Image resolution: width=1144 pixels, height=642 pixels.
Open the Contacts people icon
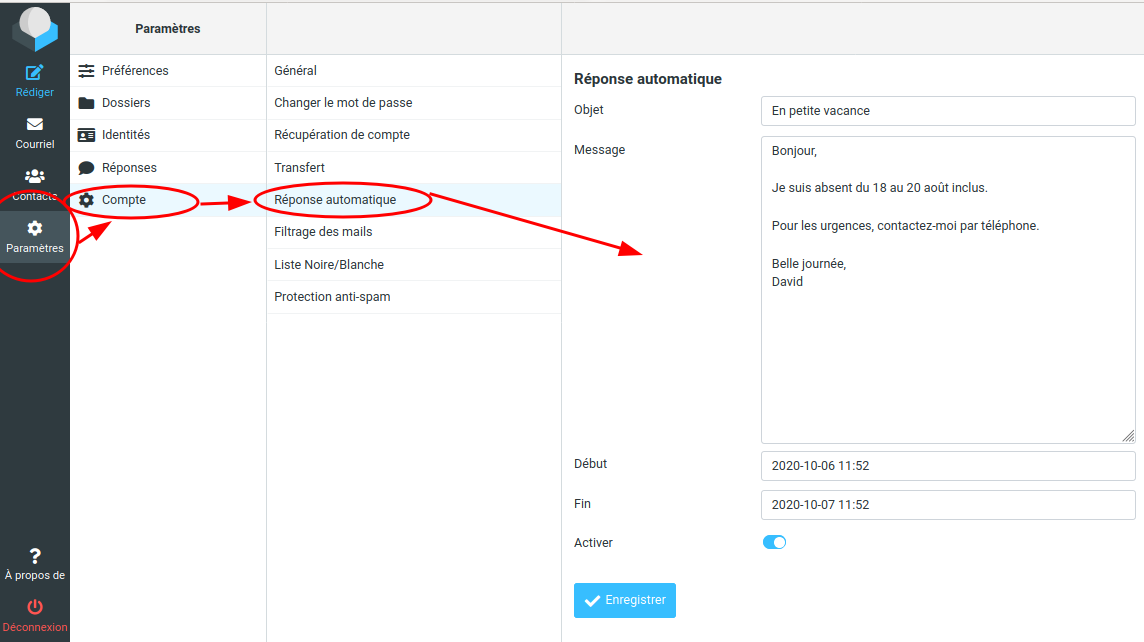pyautogui.click(x=35, y=177)
